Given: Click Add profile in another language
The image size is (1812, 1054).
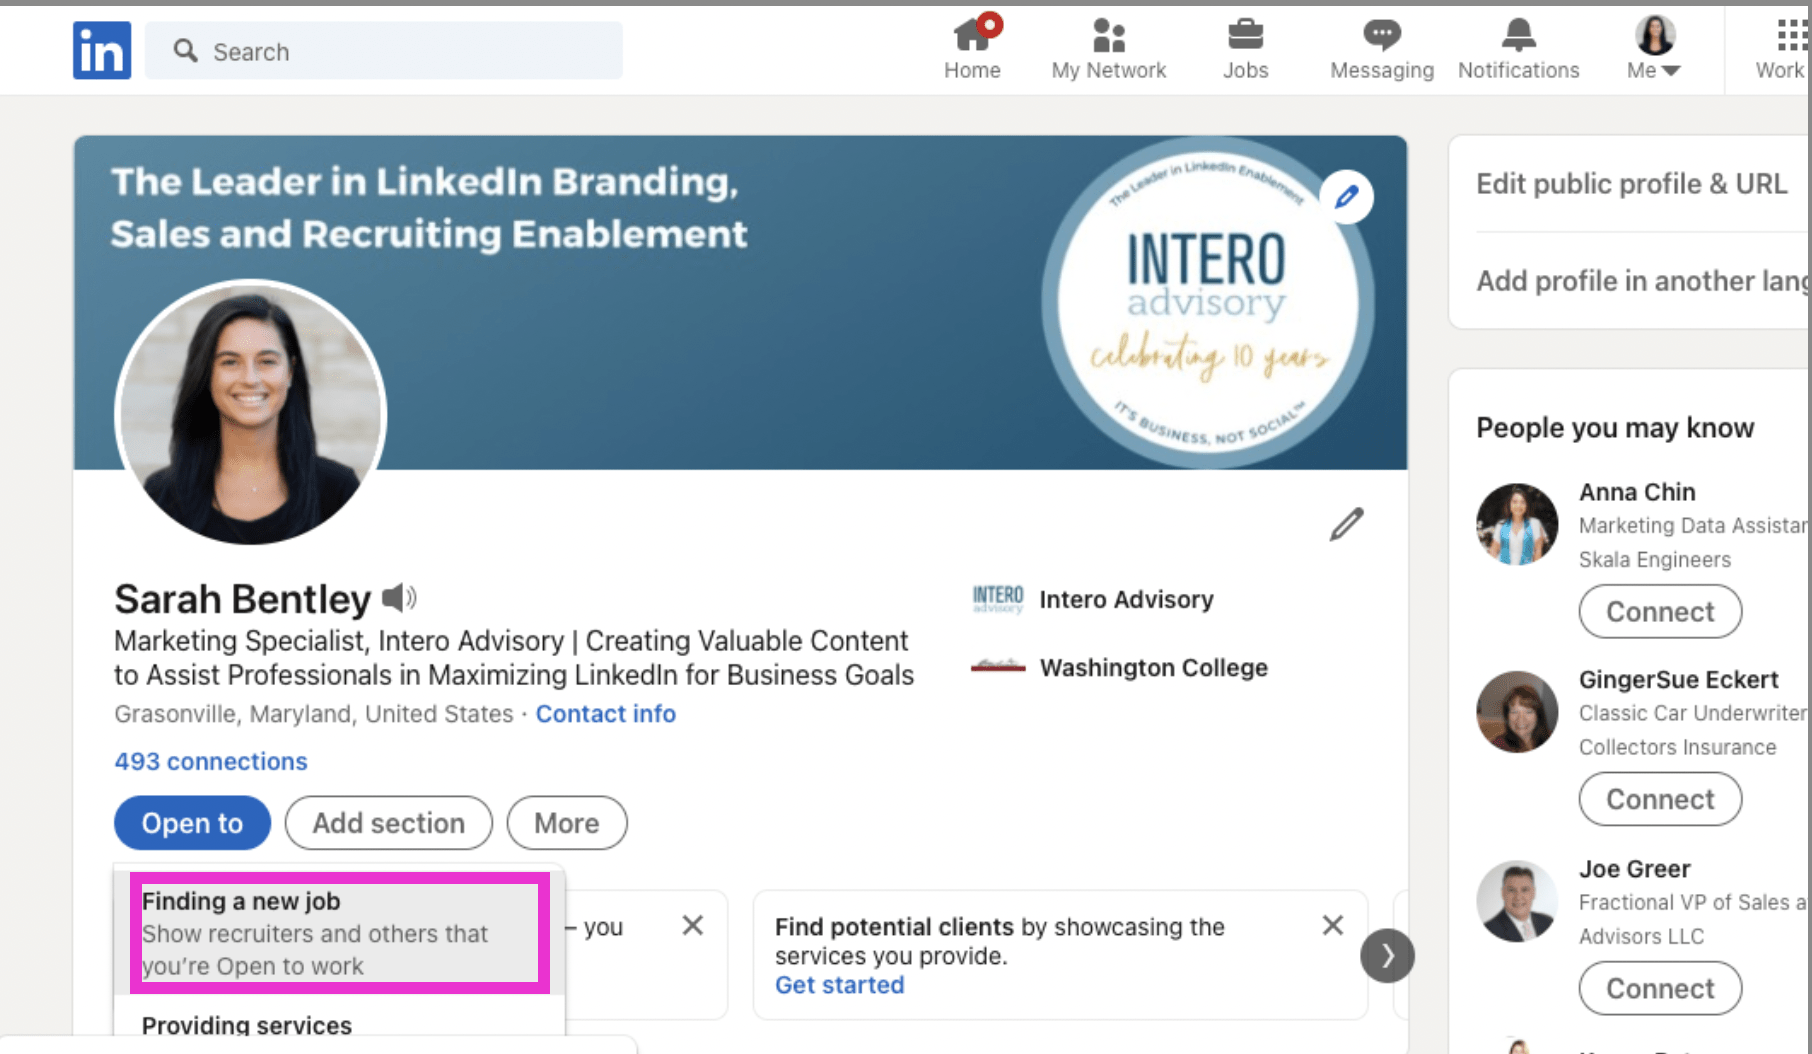Looking at the screenshot, I should click(x=1643, y=281).
